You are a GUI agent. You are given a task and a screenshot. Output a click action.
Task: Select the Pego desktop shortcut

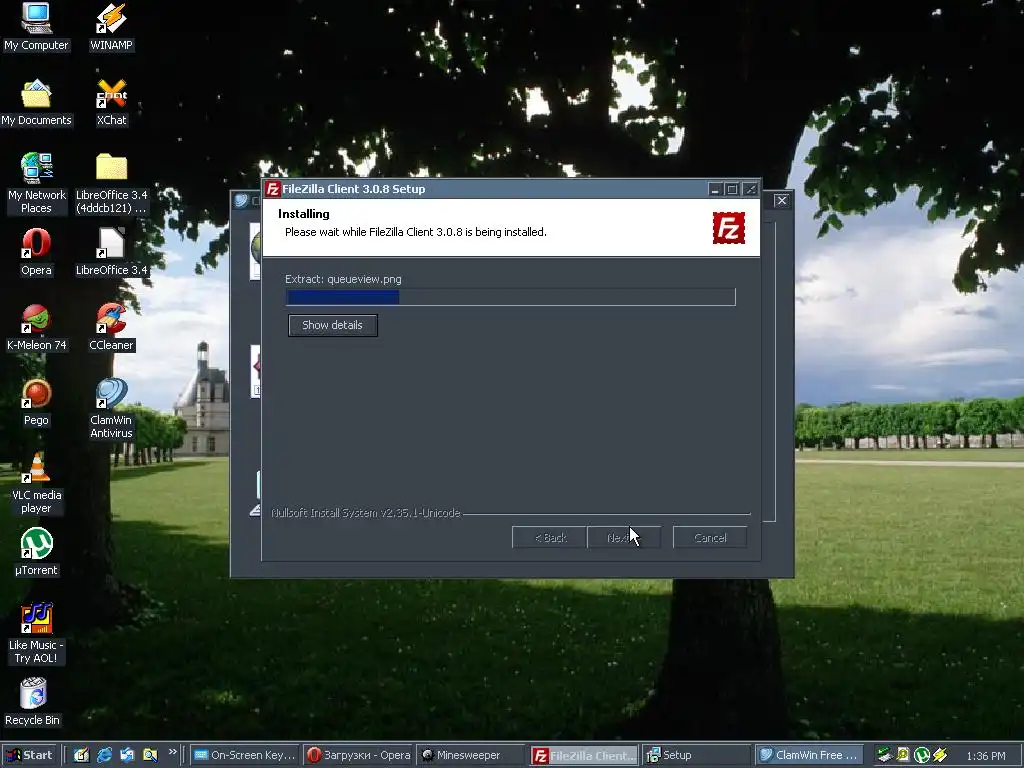pyautogui.click(x=36, y=402)
